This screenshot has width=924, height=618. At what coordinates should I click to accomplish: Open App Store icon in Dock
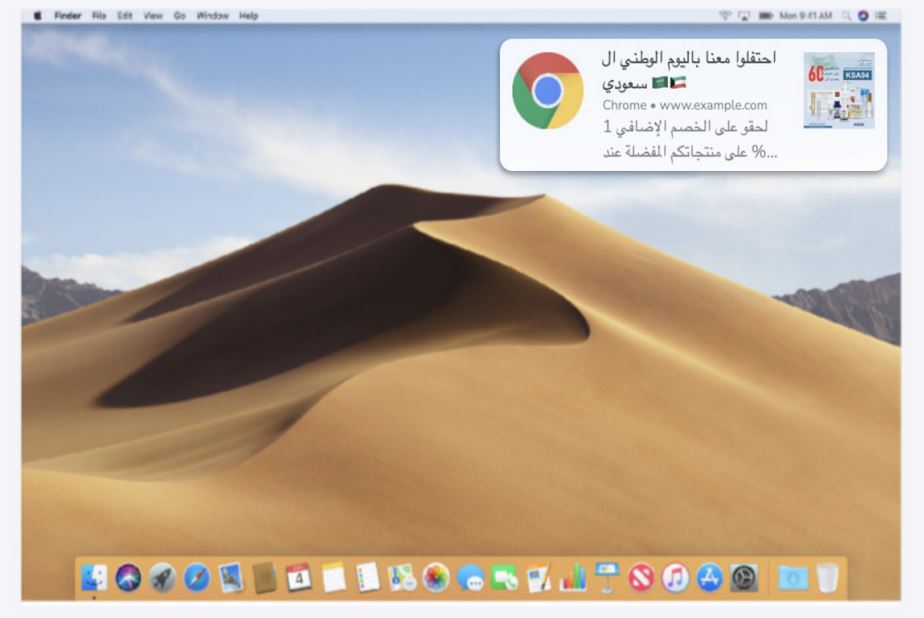710,577
